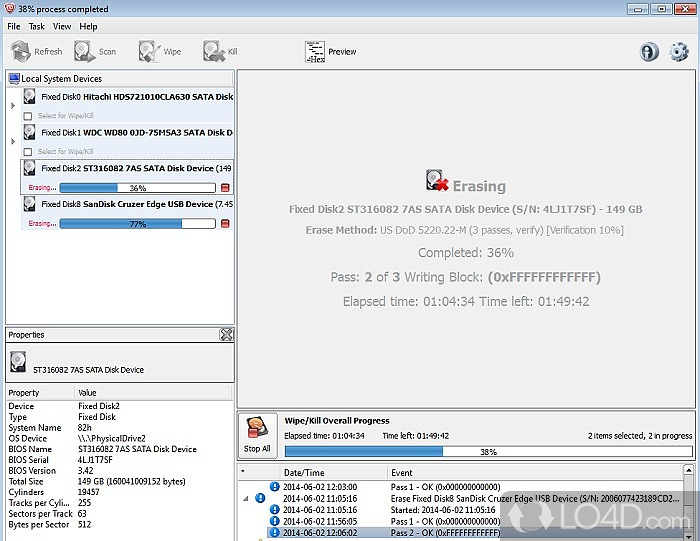
Task: Stop erasing Fixed Disk2 with red icon
Action: (x=225, y=188)
